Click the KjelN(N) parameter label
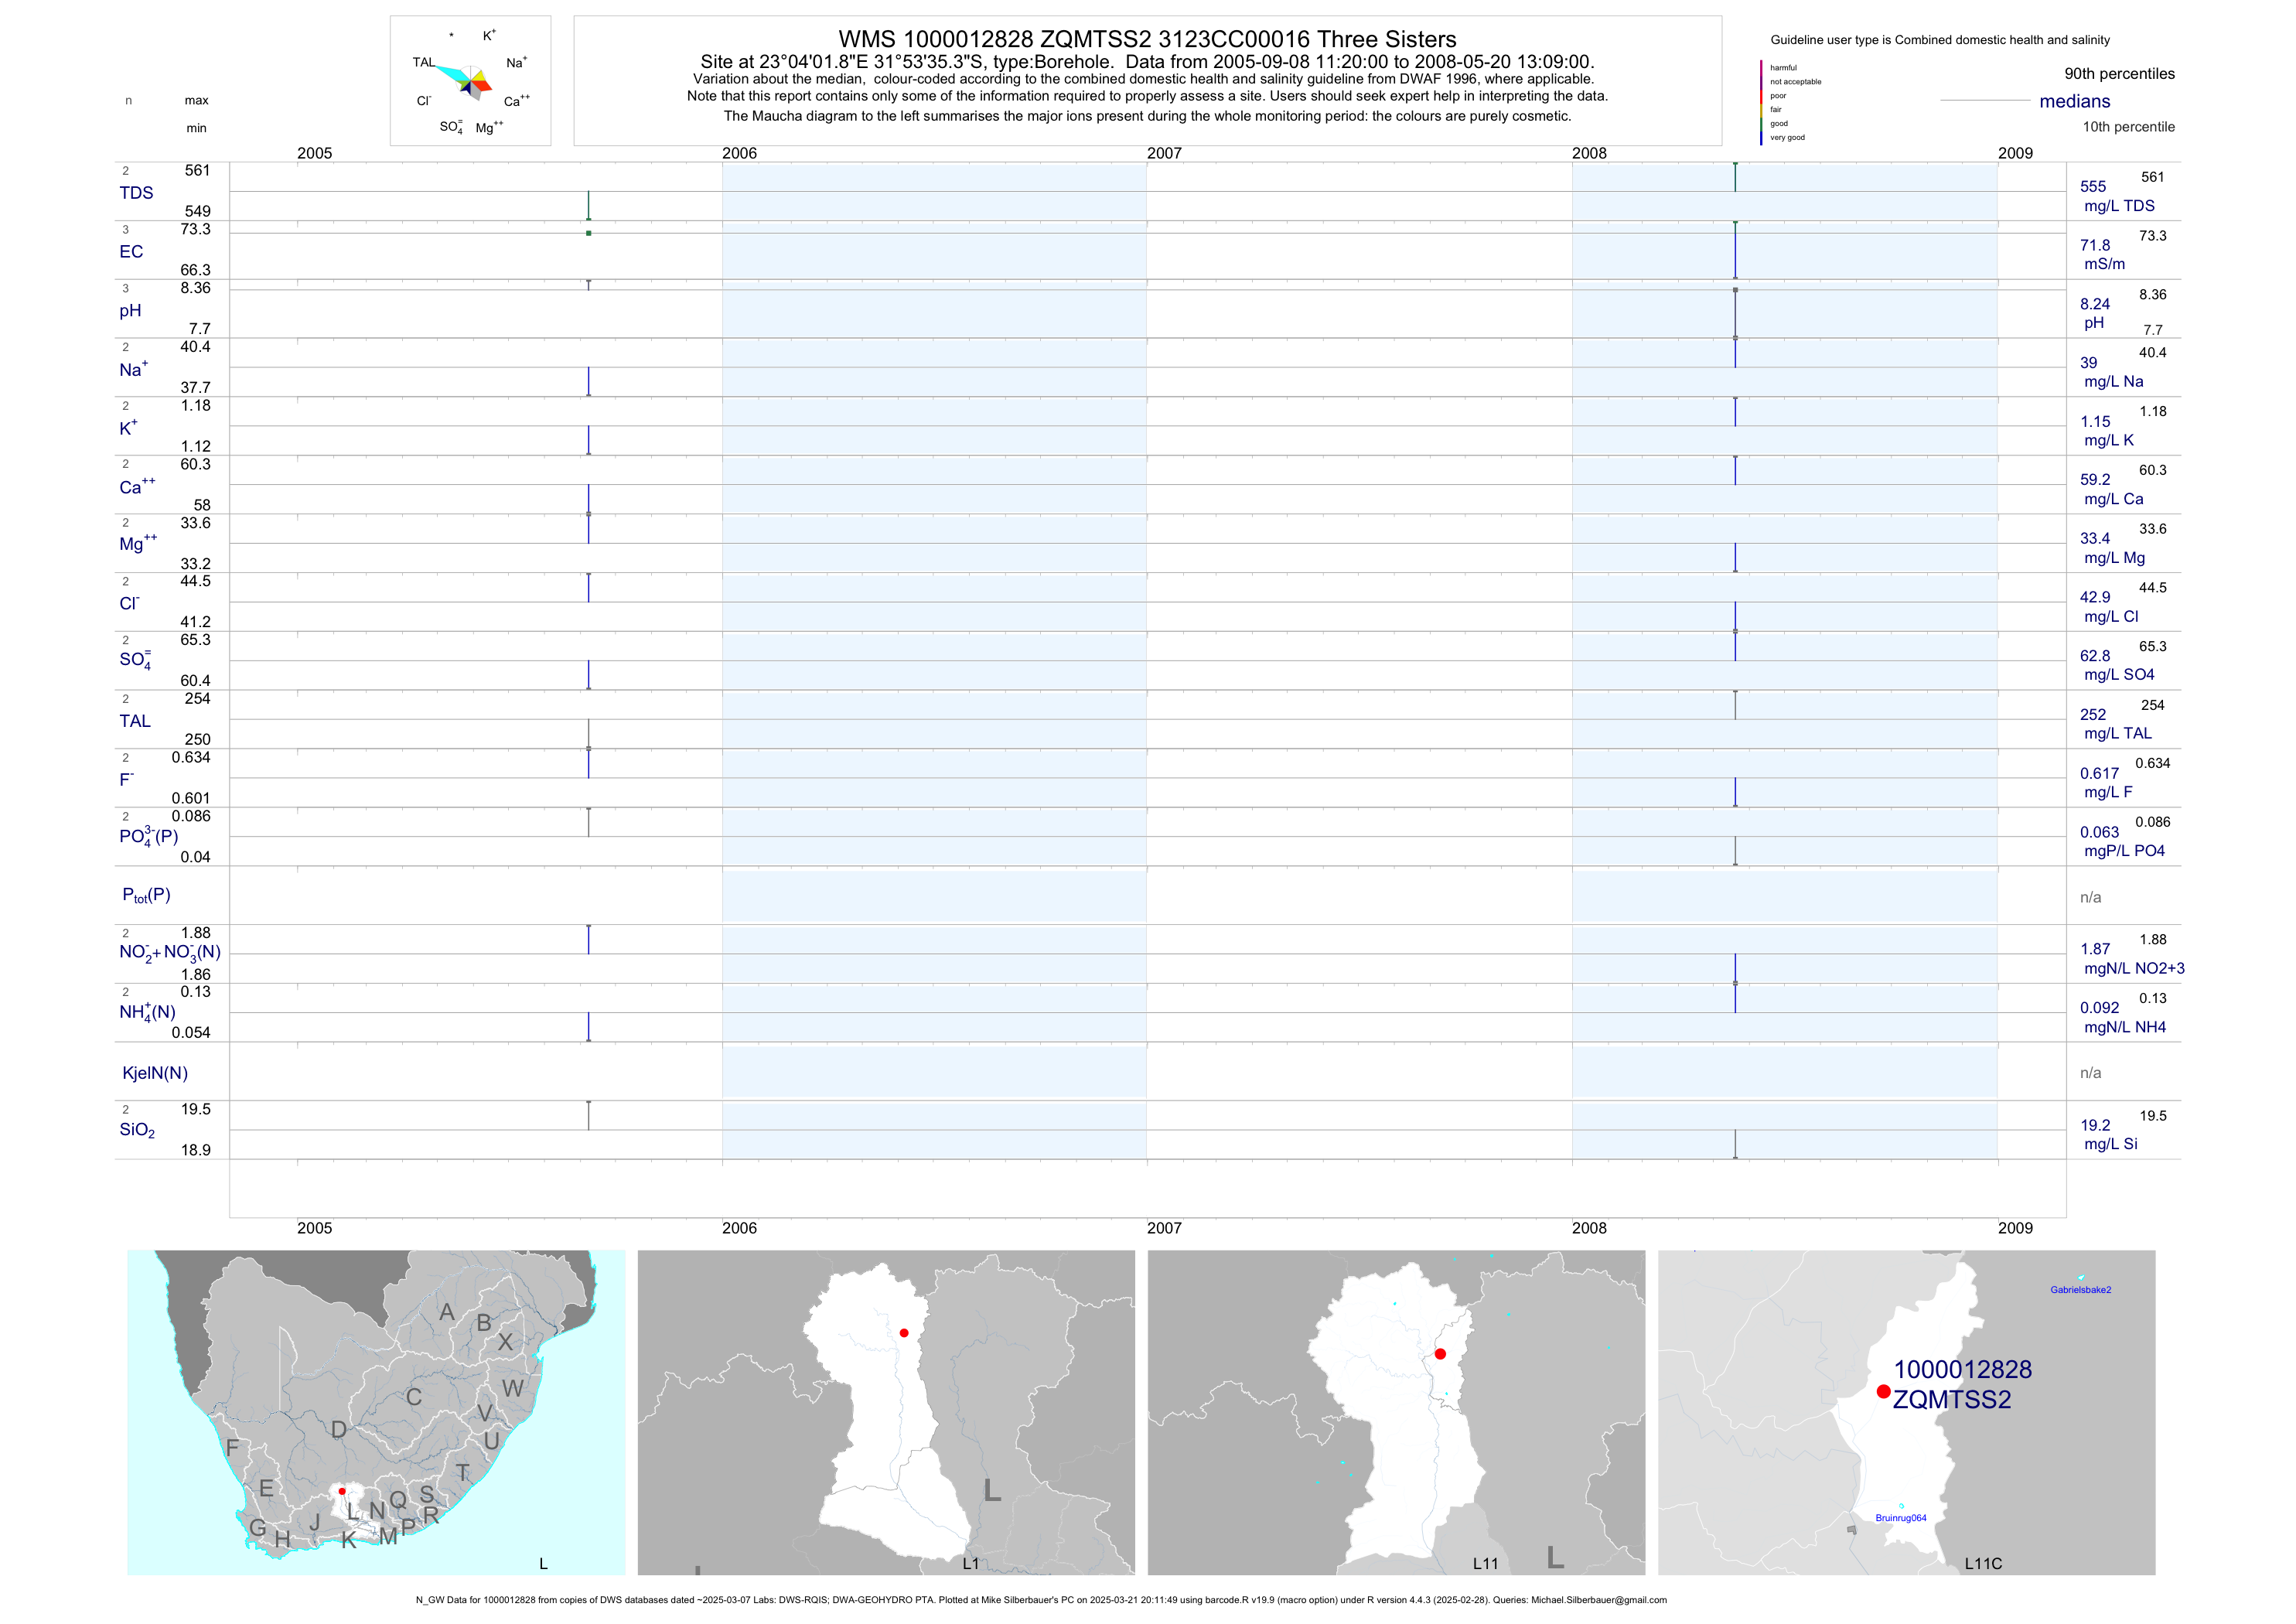Viewport: 2296px width, 1624px height. click(x=155, y=1073)
